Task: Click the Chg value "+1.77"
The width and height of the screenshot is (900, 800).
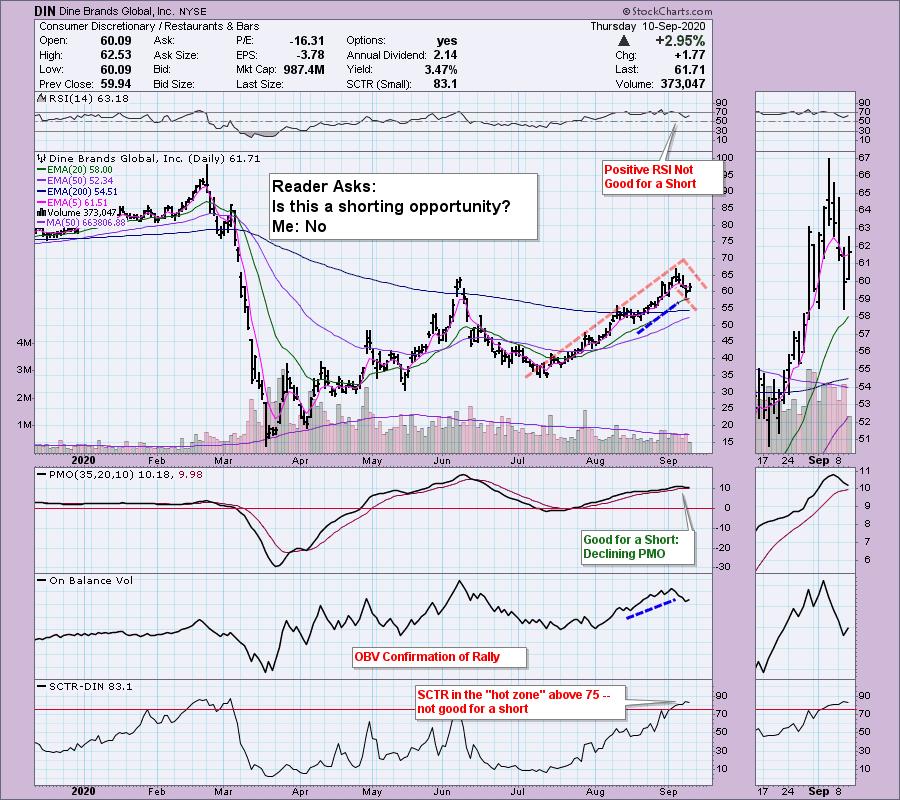Action: coord(689,55)
